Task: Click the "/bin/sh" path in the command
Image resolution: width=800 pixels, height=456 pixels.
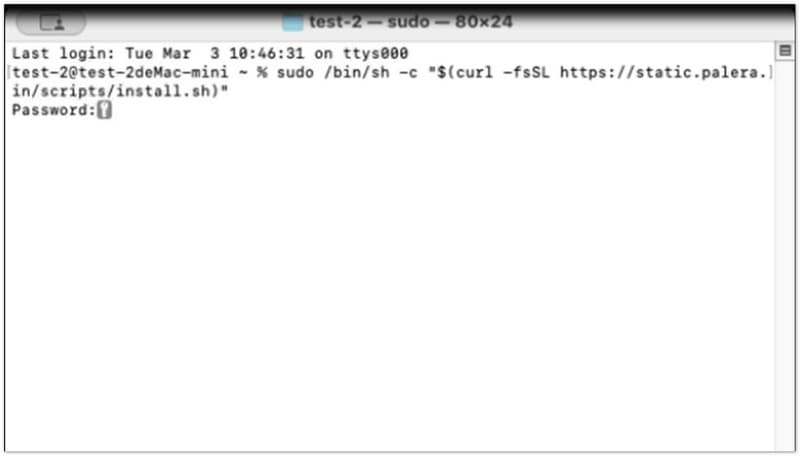Action: pos(357,72)
